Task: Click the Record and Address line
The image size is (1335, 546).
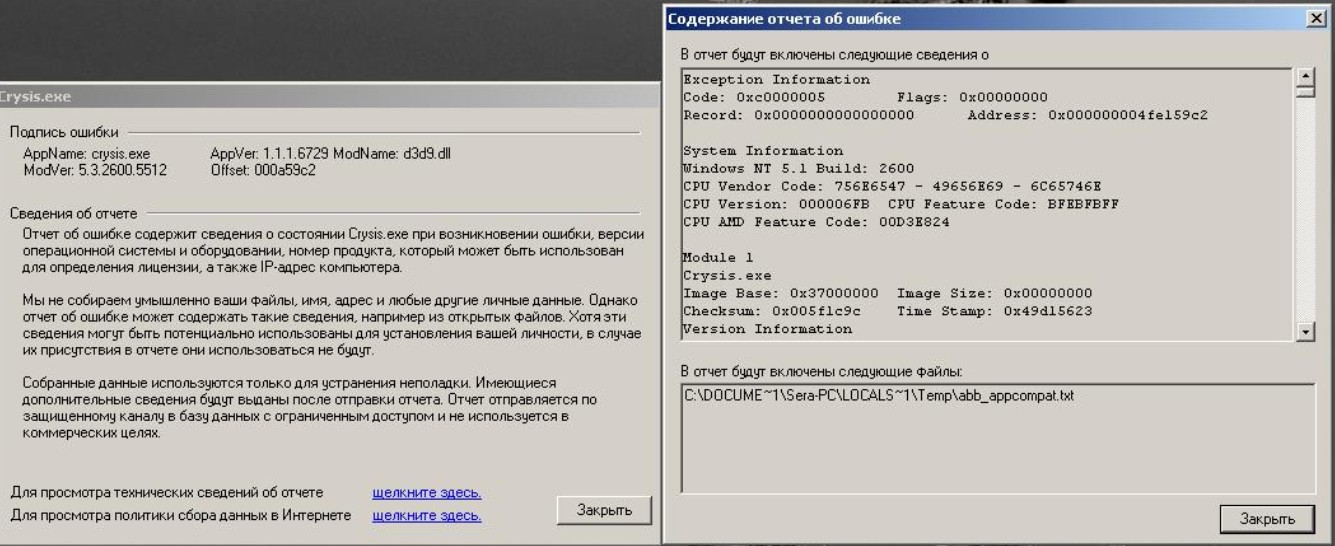Action: coord(945,115)
